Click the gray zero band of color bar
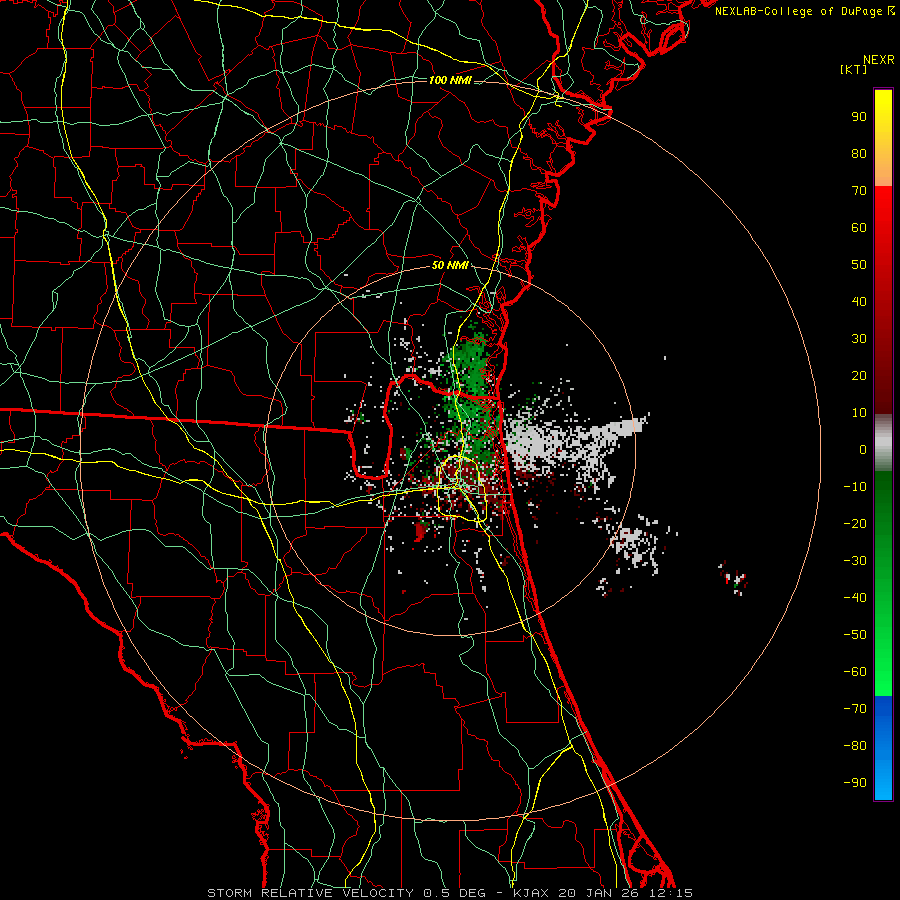Image resolution: width=900 pixels, height=900 pixels. pos(883,443)
